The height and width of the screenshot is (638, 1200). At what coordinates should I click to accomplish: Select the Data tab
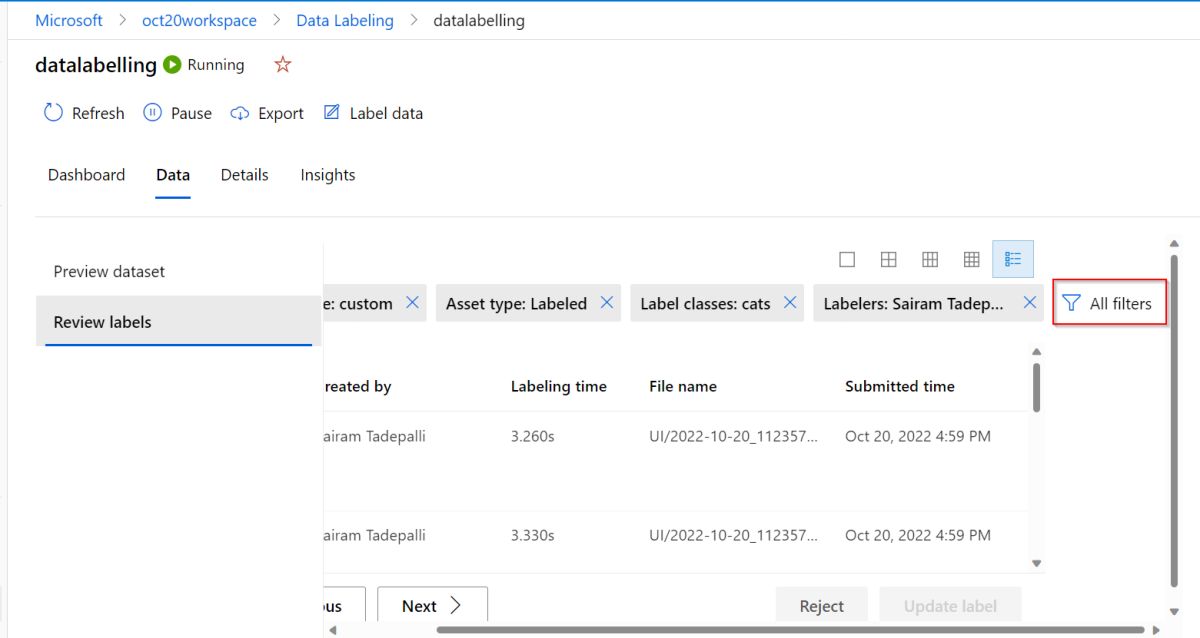tap(173, 175)
